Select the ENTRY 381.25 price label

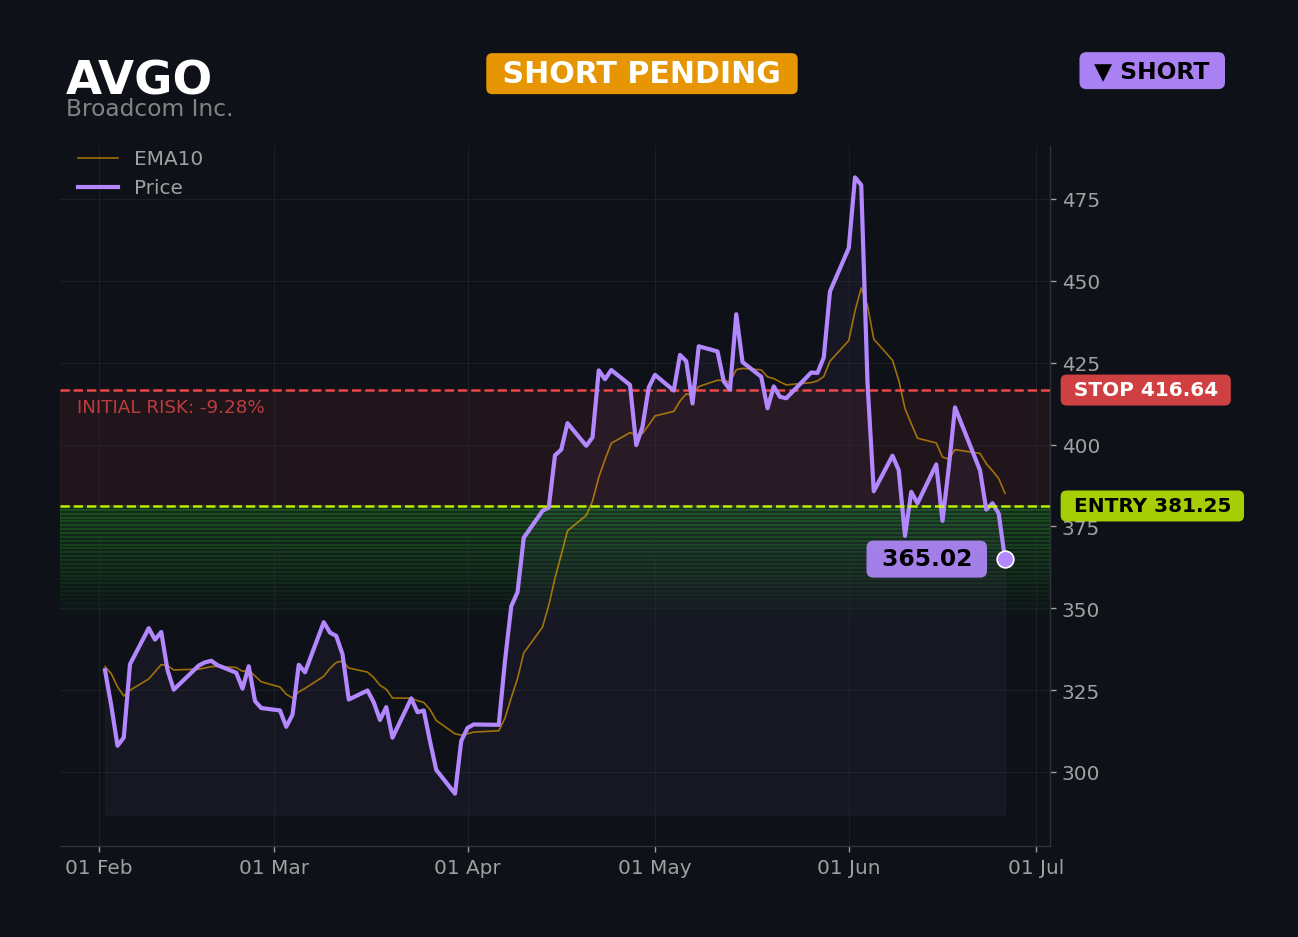[1152, 506]
